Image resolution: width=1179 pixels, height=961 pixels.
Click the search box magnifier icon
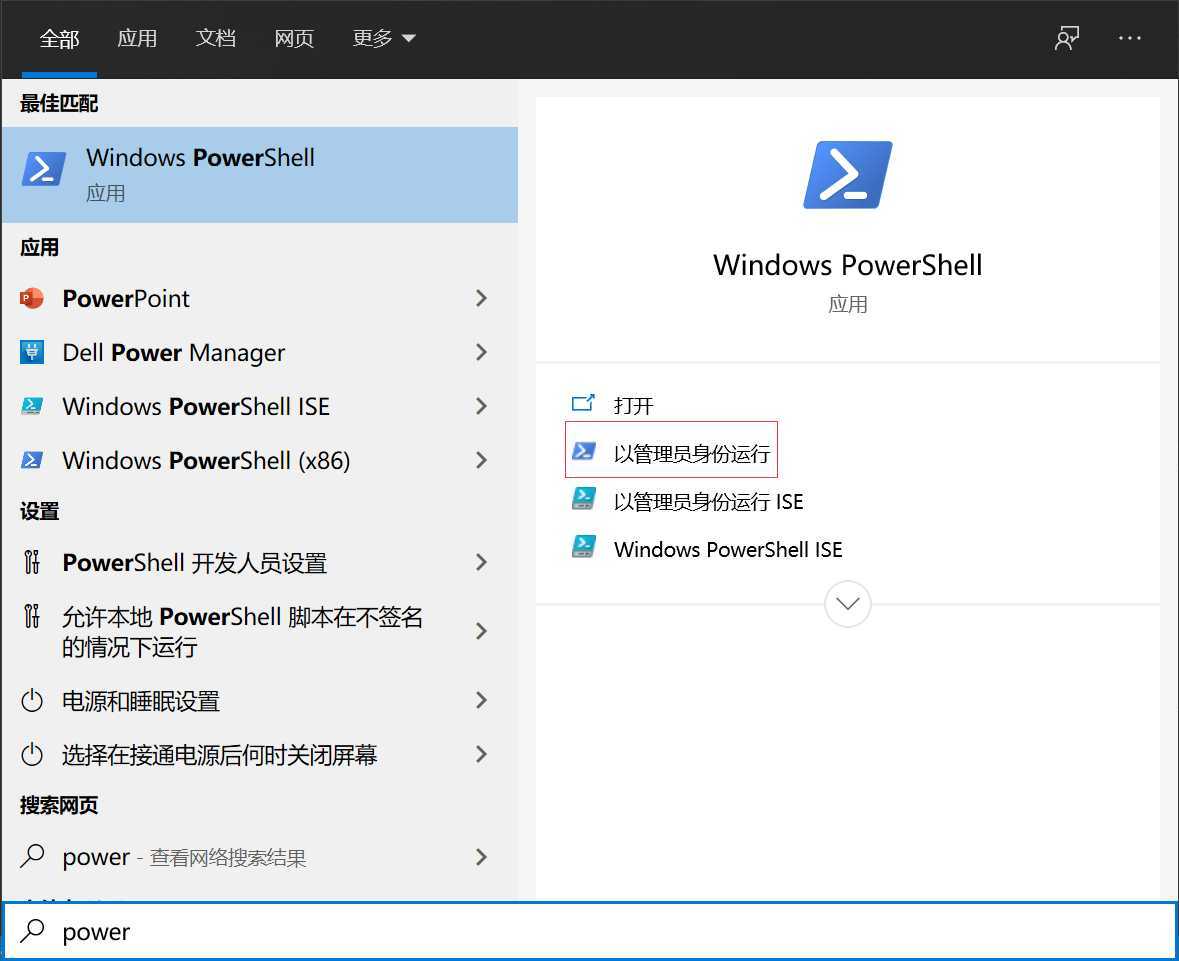pos(32,930)
